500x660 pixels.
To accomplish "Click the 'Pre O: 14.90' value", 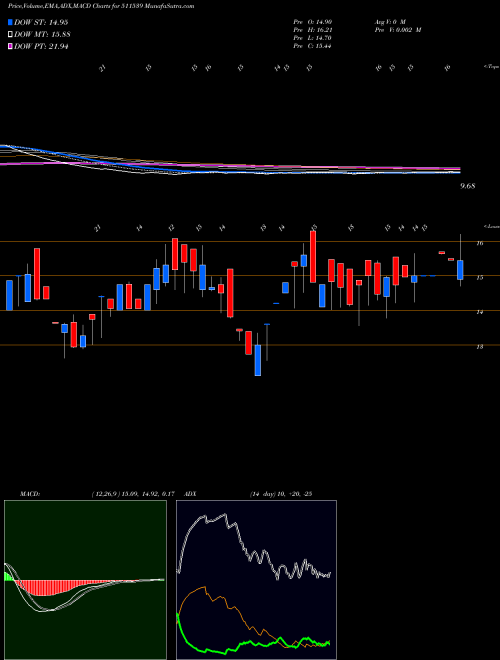I will (x=312, y=21).
